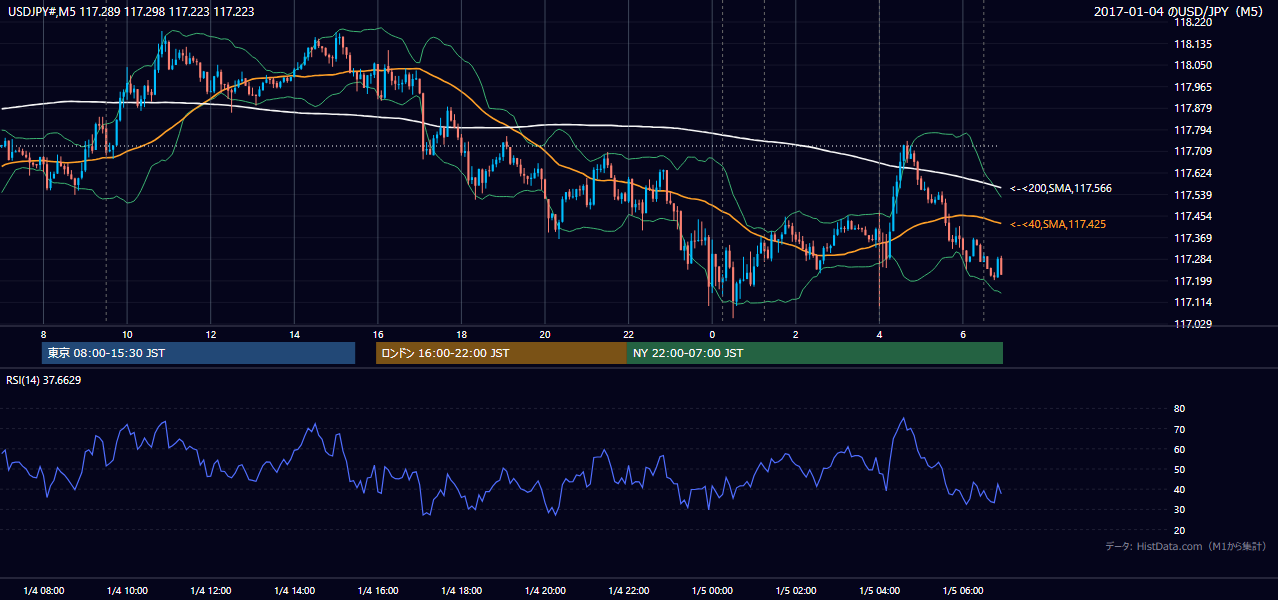The image size is (1278, 600).
Task: Click the 東京 08:00-15:30 JST session bar
Action: coord(198,353)
